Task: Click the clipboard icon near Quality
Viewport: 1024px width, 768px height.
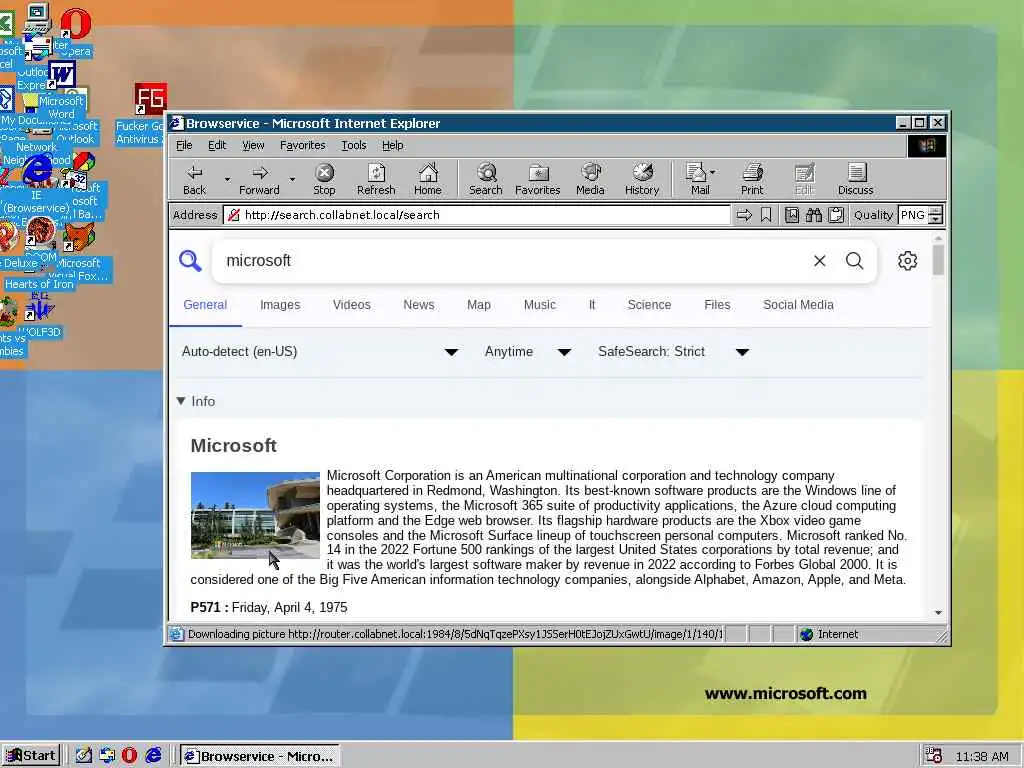Action: tap(836, 215)
